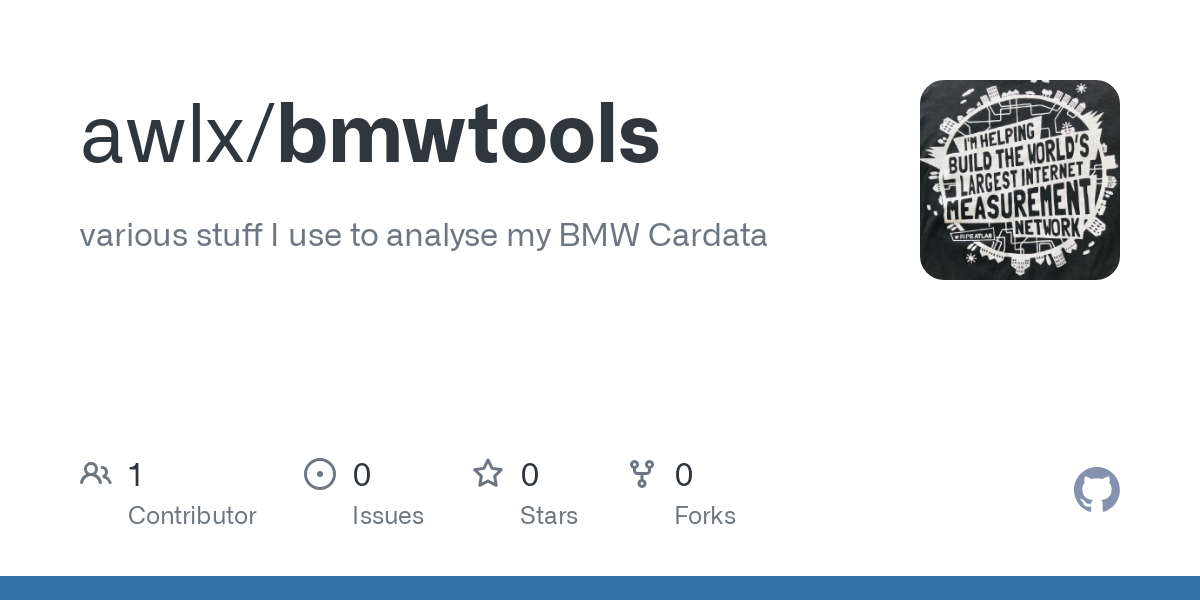This screenshot has width=1200, height=600.
Task: Click the Forks label
Action: (705, 516)
